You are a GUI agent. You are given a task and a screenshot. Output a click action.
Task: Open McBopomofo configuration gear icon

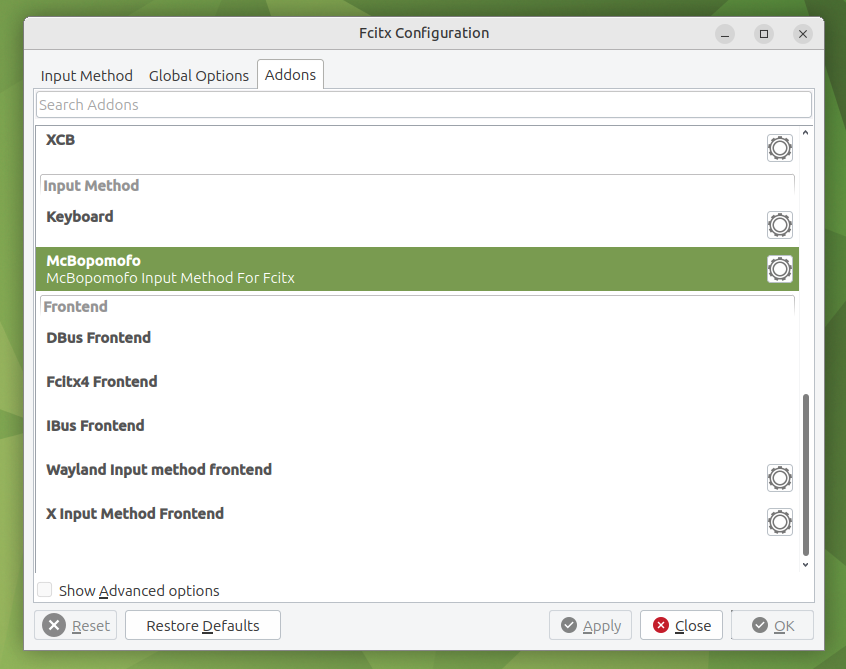tap(780, 269)
